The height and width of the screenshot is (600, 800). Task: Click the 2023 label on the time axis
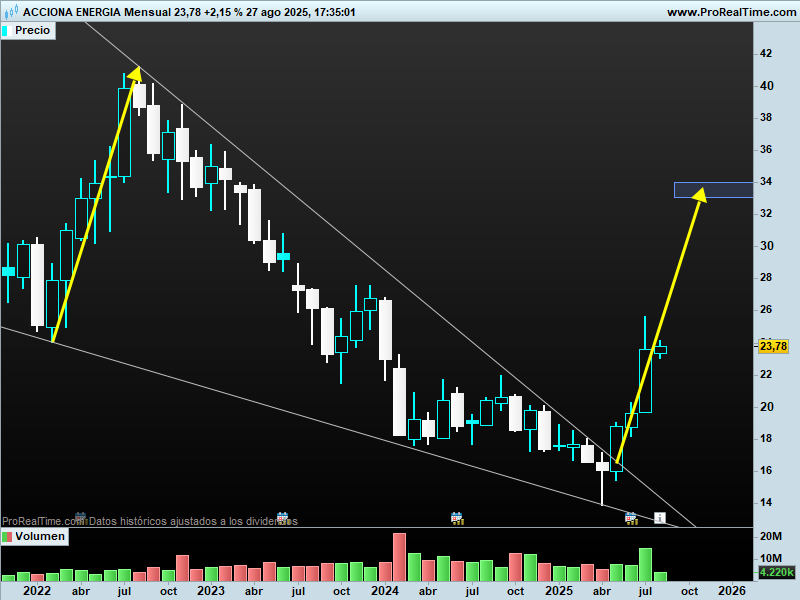[211, 591]
